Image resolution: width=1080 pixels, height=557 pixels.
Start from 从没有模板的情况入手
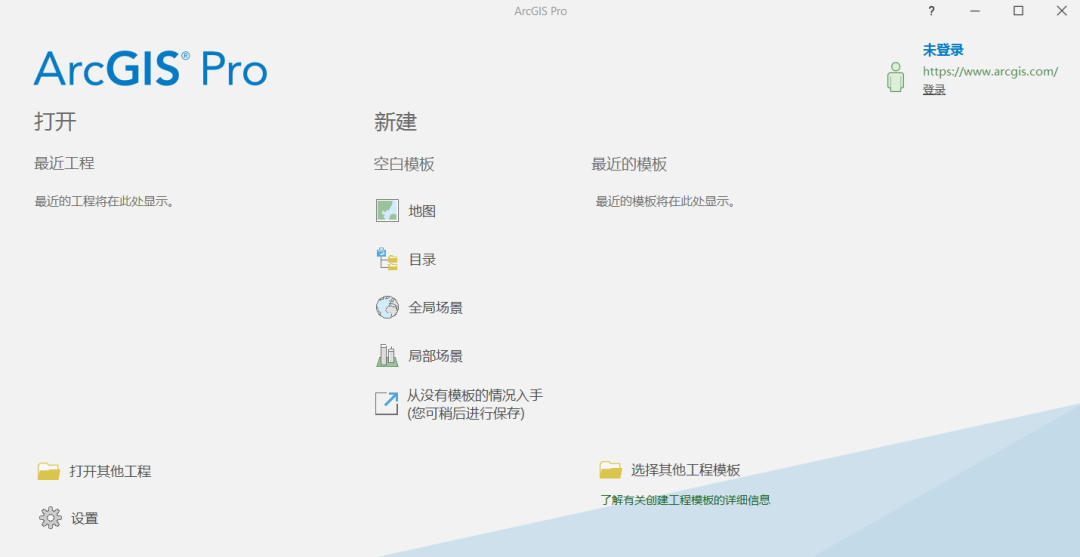[475, 395]
